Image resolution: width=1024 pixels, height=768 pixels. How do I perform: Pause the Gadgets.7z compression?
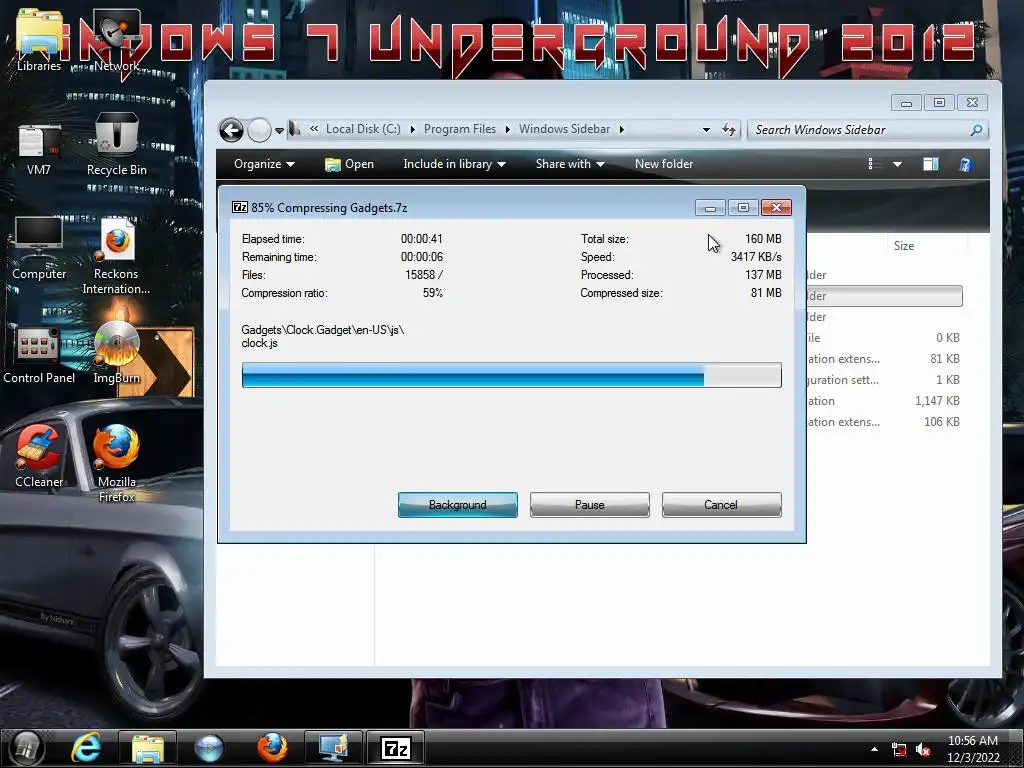(x=590, y=505)
